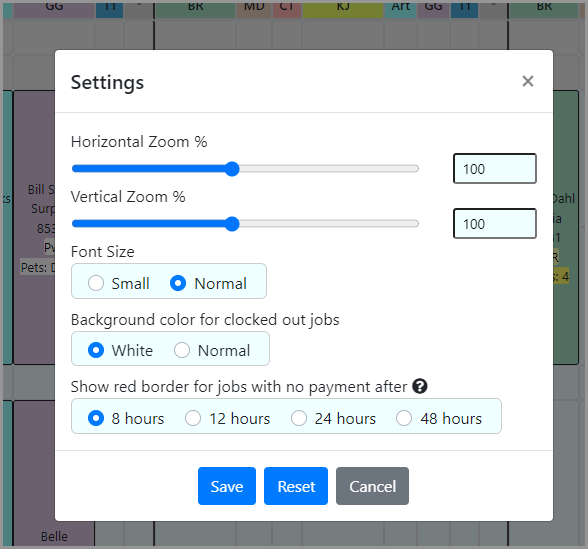
Task: Select 48 hours red border option
Action: (404, 418)
